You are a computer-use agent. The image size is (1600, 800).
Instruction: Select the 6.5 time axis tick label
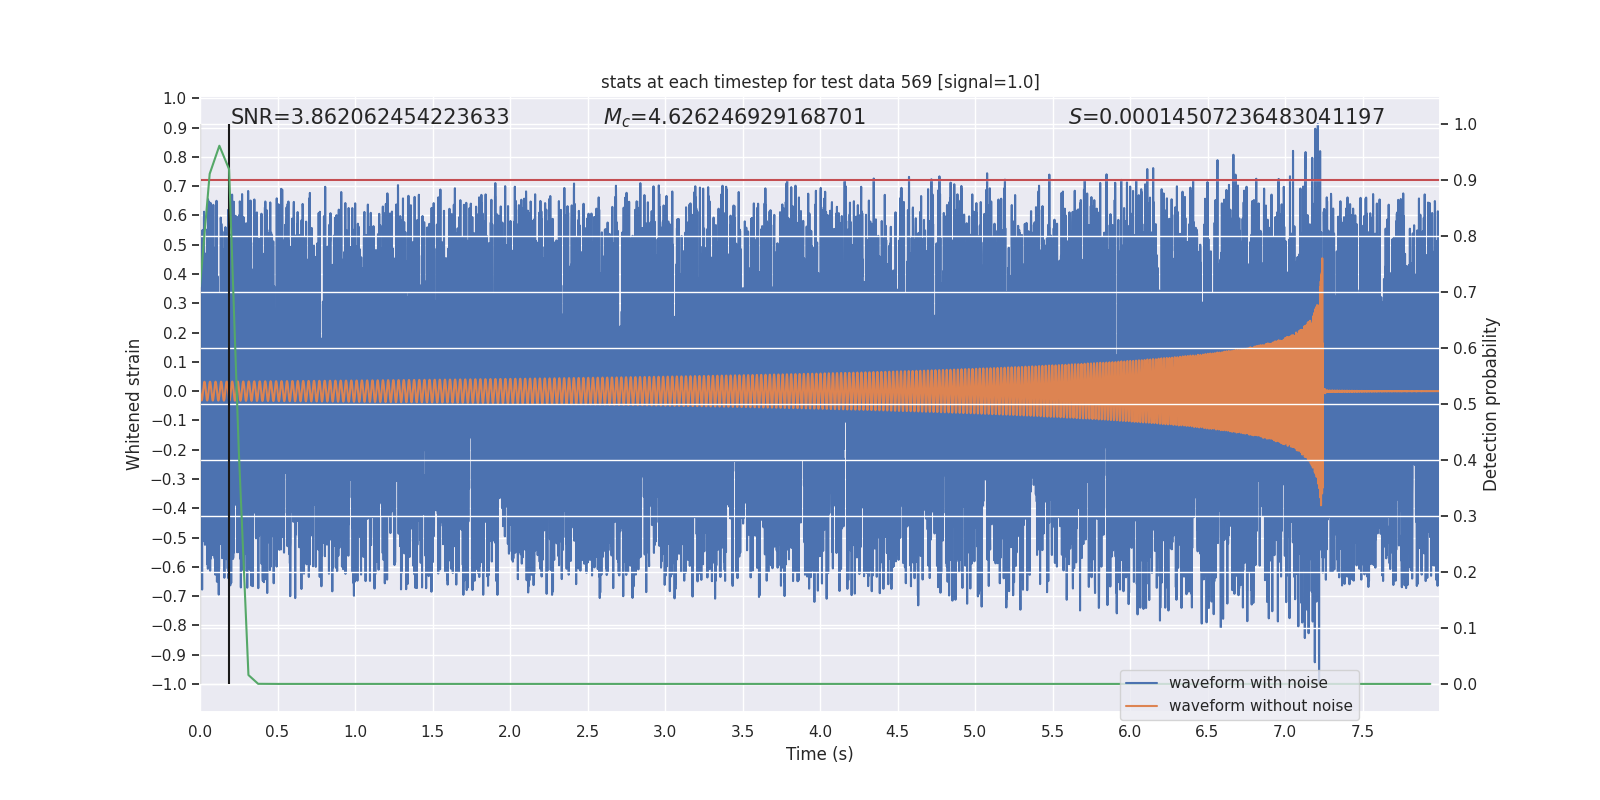(x=1207, y=731)
